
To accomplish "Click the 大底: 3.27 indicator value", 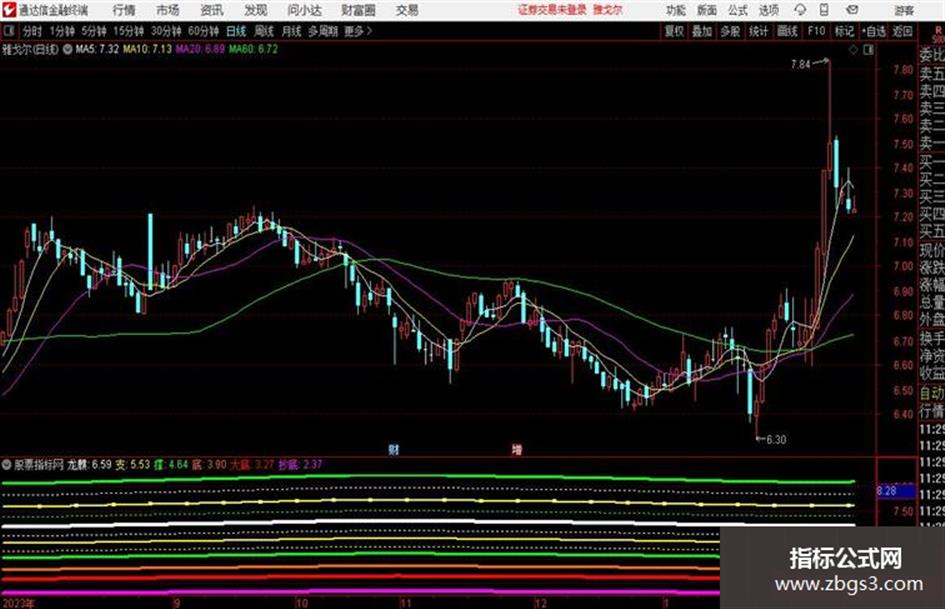I will [252, 464].
